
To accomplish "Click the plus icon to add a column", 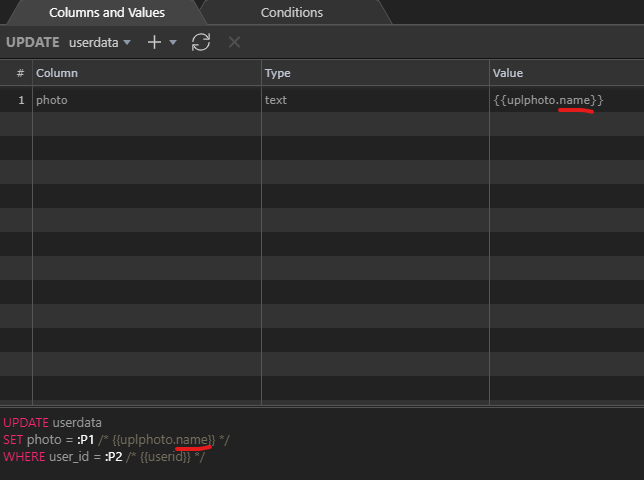I will (x=154, y=42).
